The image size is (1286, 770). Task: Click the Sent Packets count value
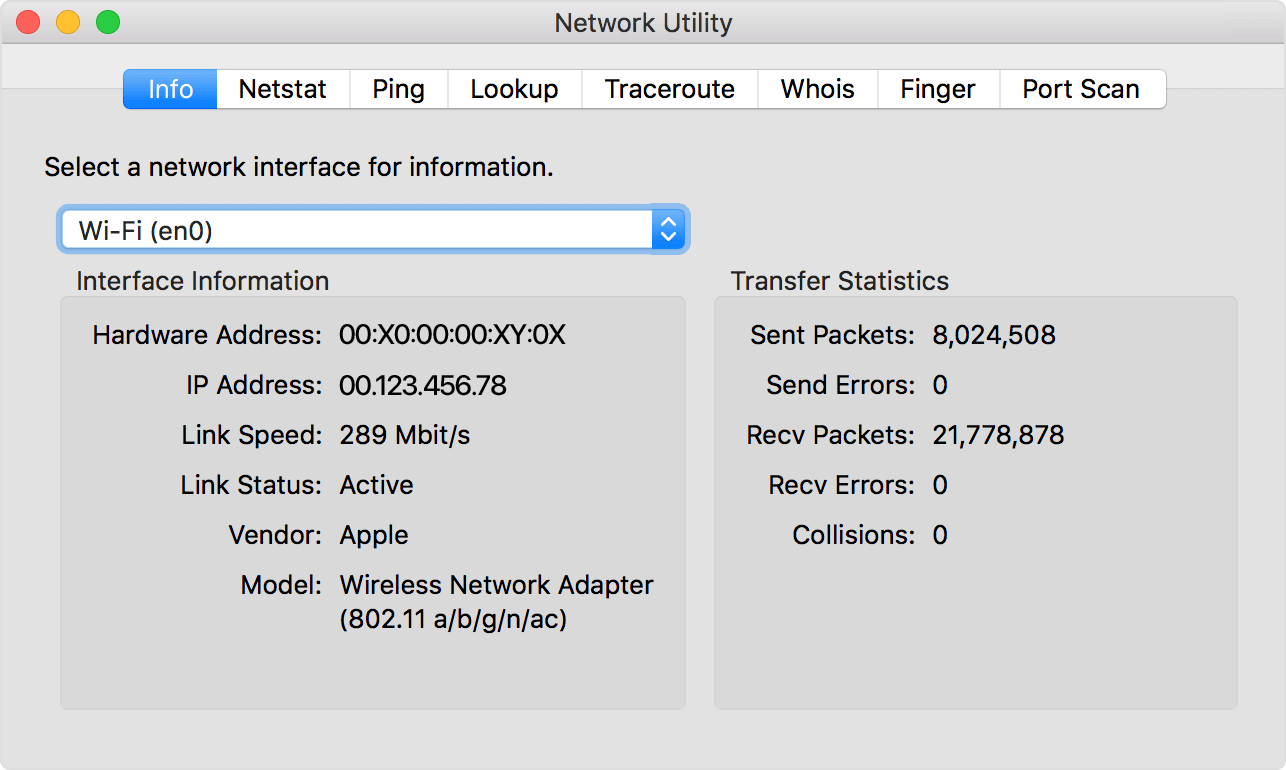[x=994, y=335]
